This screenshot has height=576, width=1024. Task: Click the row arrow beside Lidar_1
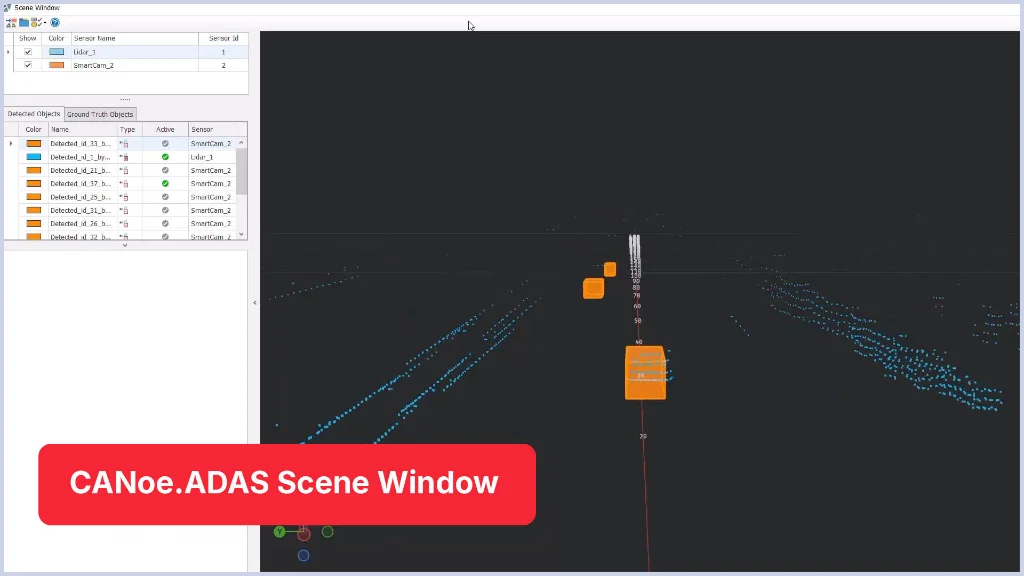point(8,52)
